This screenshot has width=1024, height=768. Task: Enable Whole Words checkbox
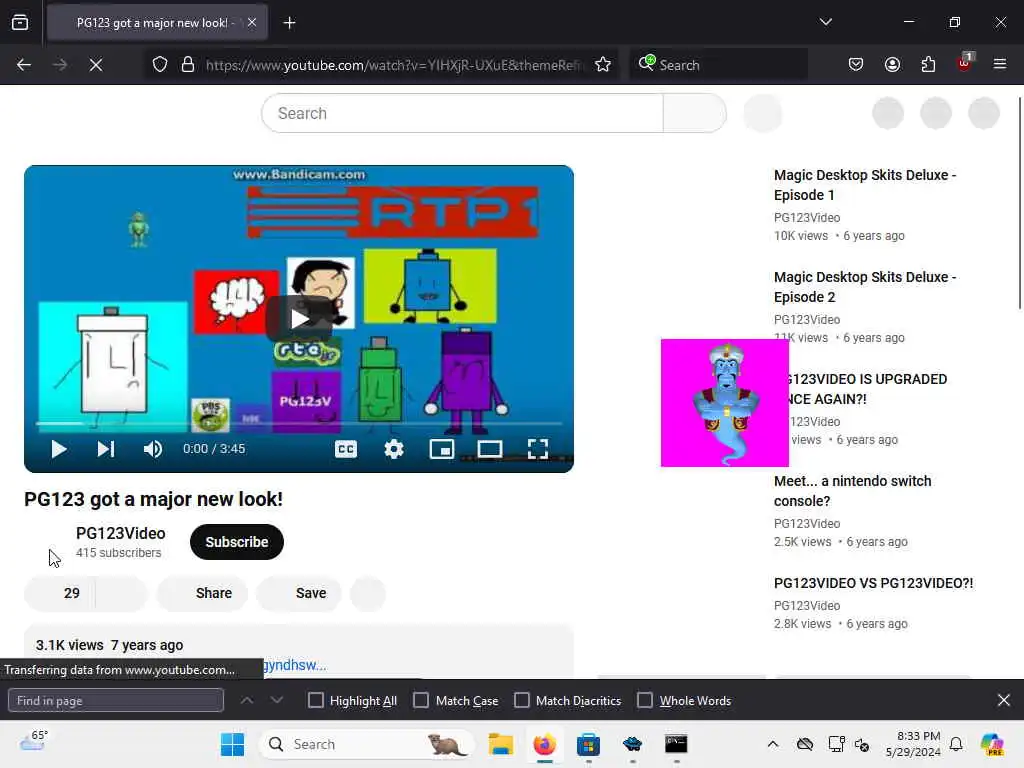click(x=645, y=701)
